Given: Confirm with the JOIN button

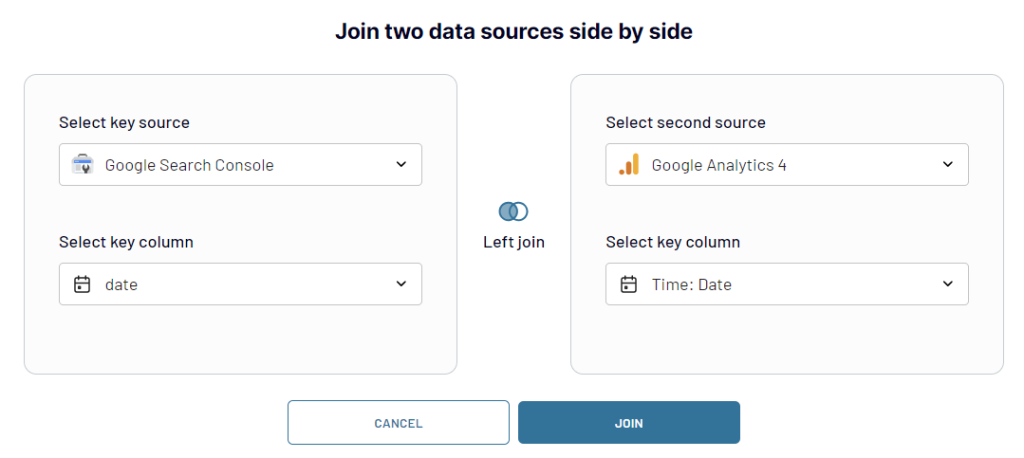Looking at the screenshot, I should pos(629,423).
